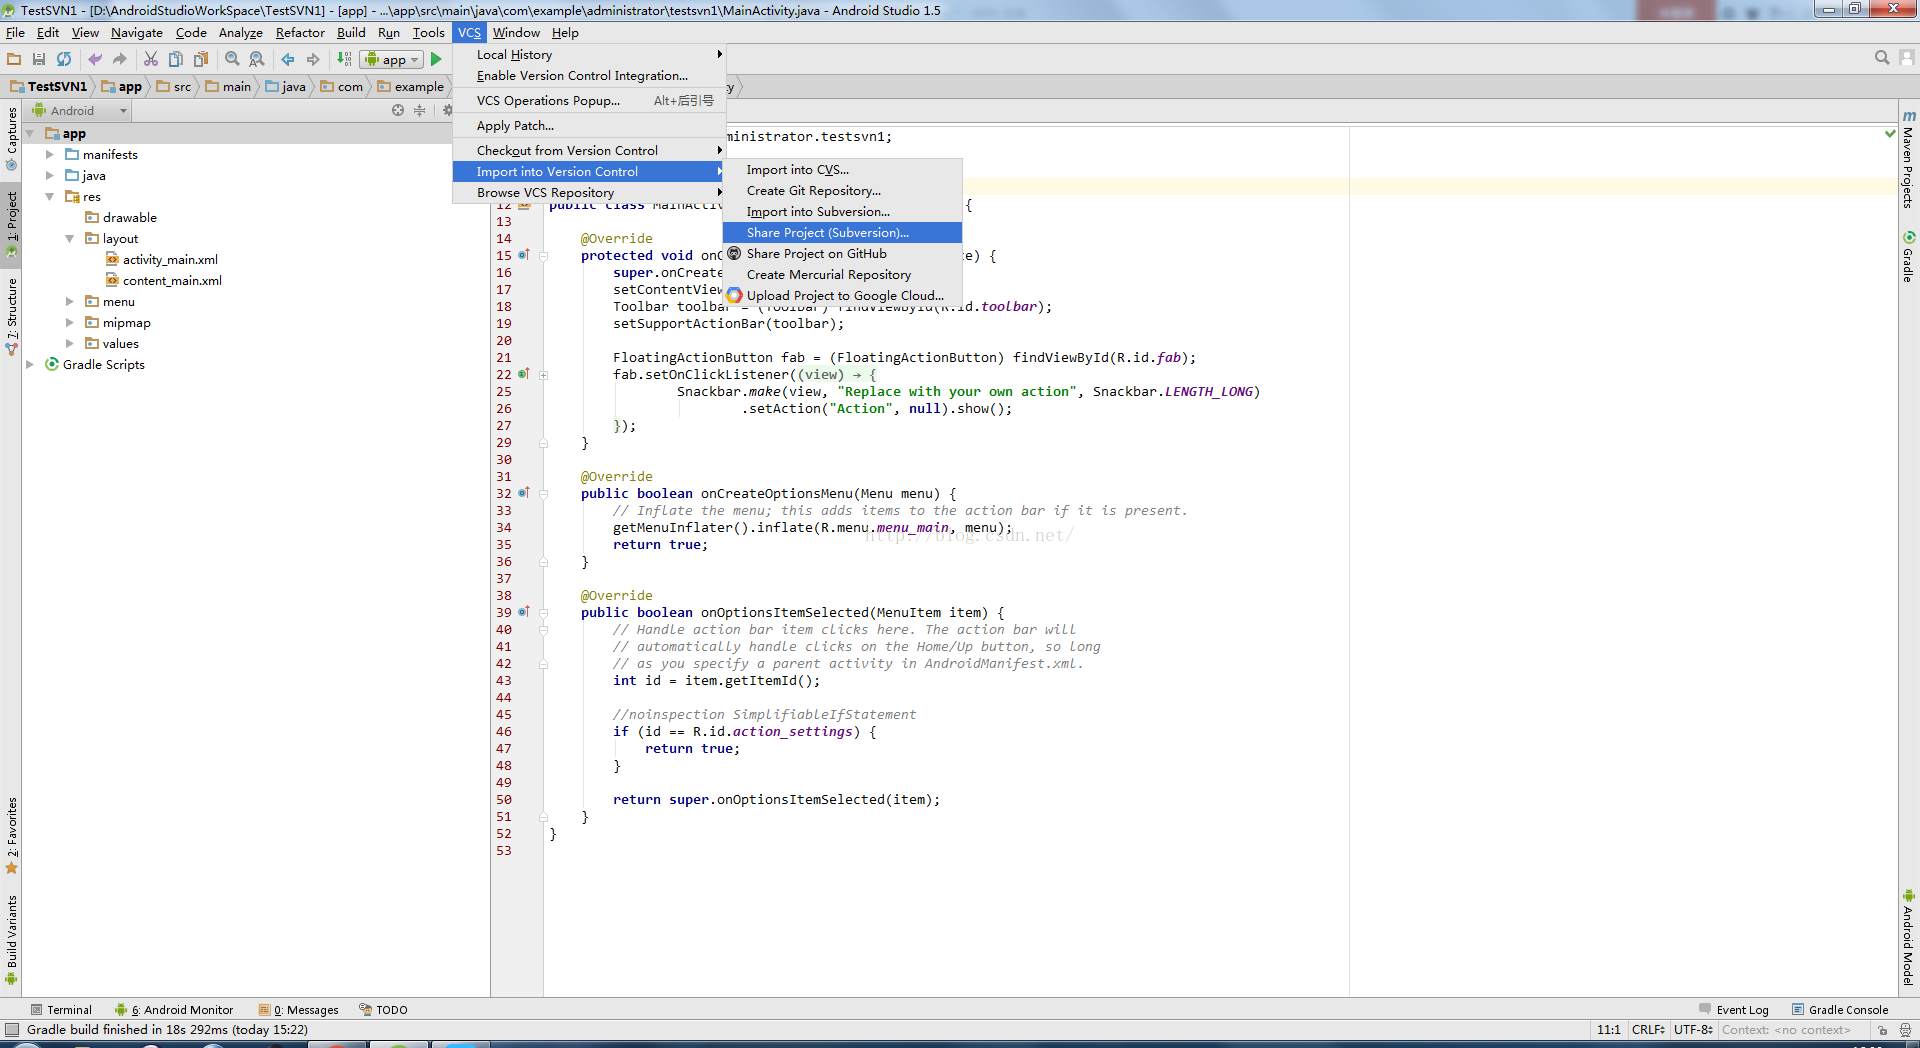The height and width of the screenshot is (1048, 1920).
Task: Collapse the res folder node
Action: pyautogui.click(x=50, y=196)
